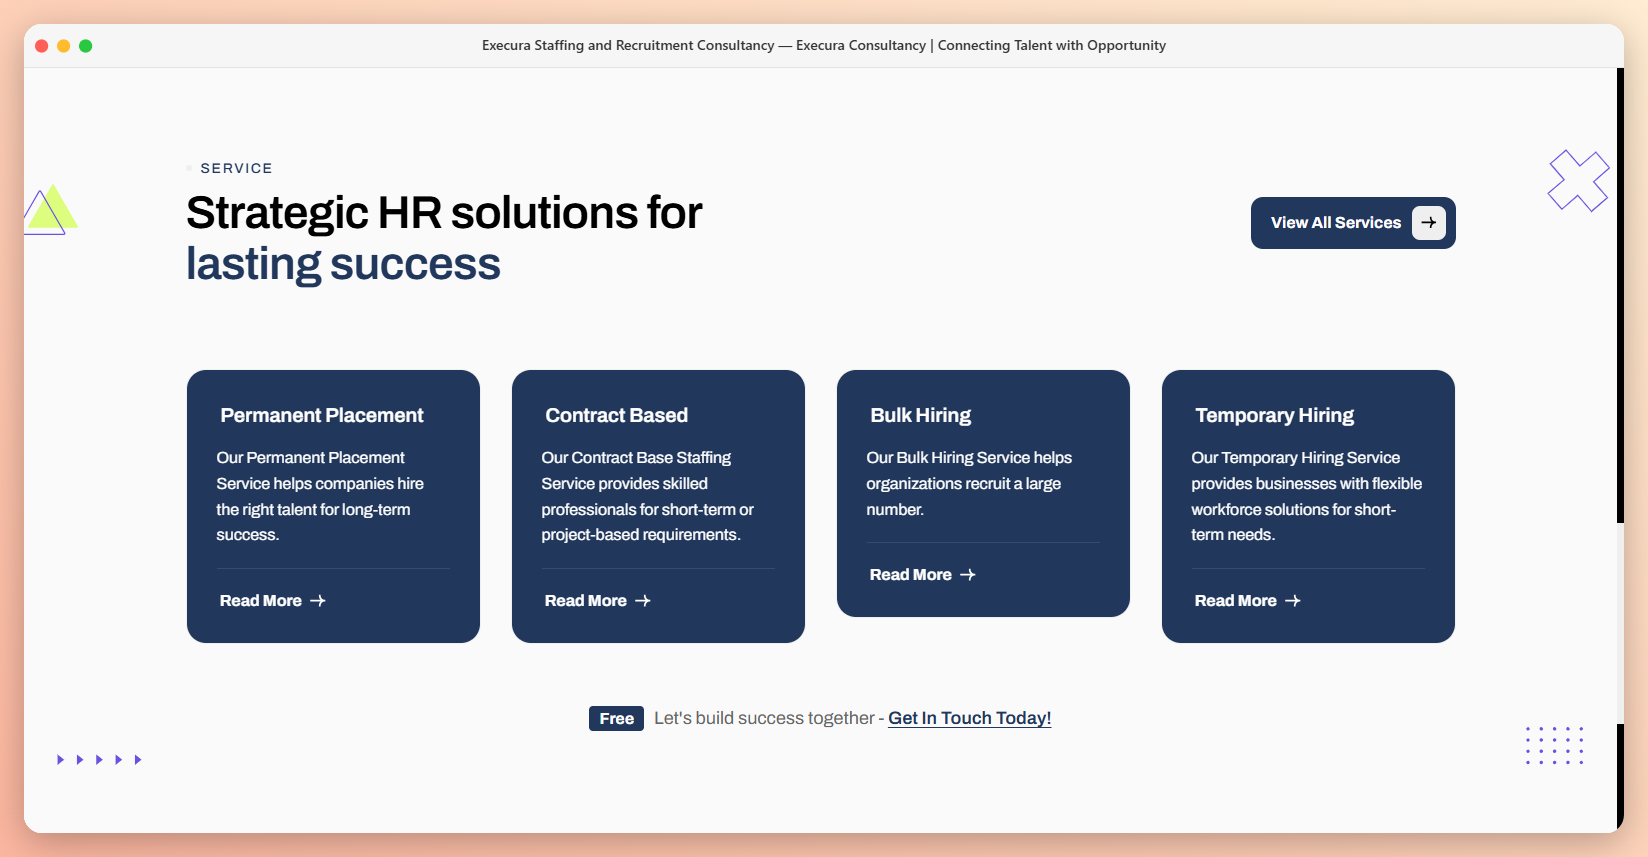Image resolution: width=1648 pixels, height=857 pixels.
Task: Follow the Get In Touch Today link
Action: point(969,718)
